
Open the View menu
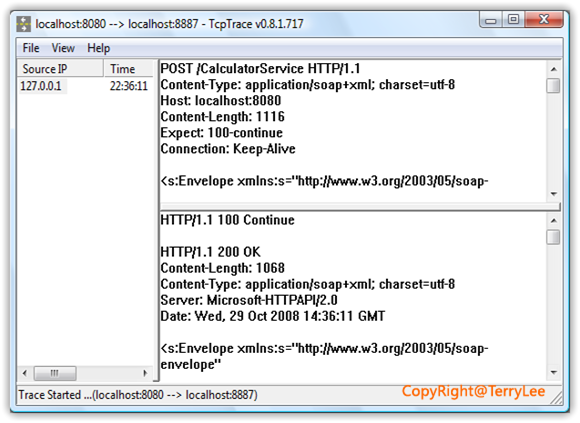(63, 48)
